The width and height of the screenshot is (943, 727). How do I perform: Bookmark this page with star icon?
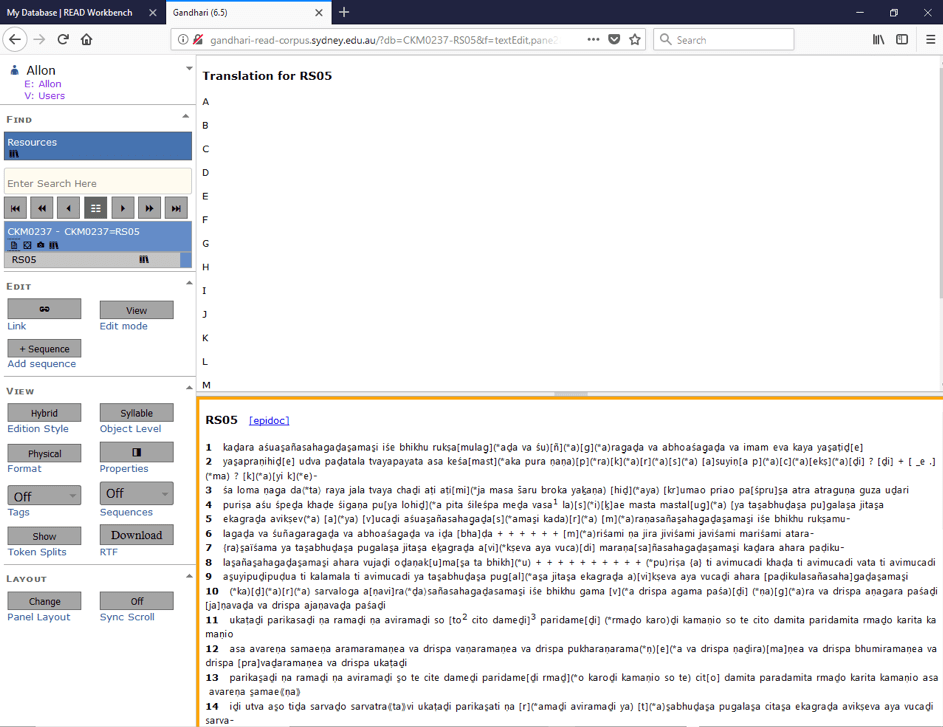click(x=635, y=40)
